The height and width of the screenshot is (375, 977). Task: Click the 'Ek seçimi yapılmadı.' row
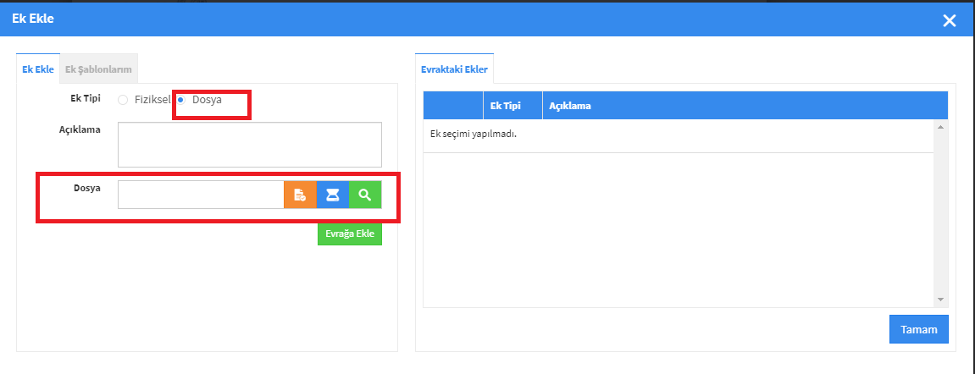679,135
